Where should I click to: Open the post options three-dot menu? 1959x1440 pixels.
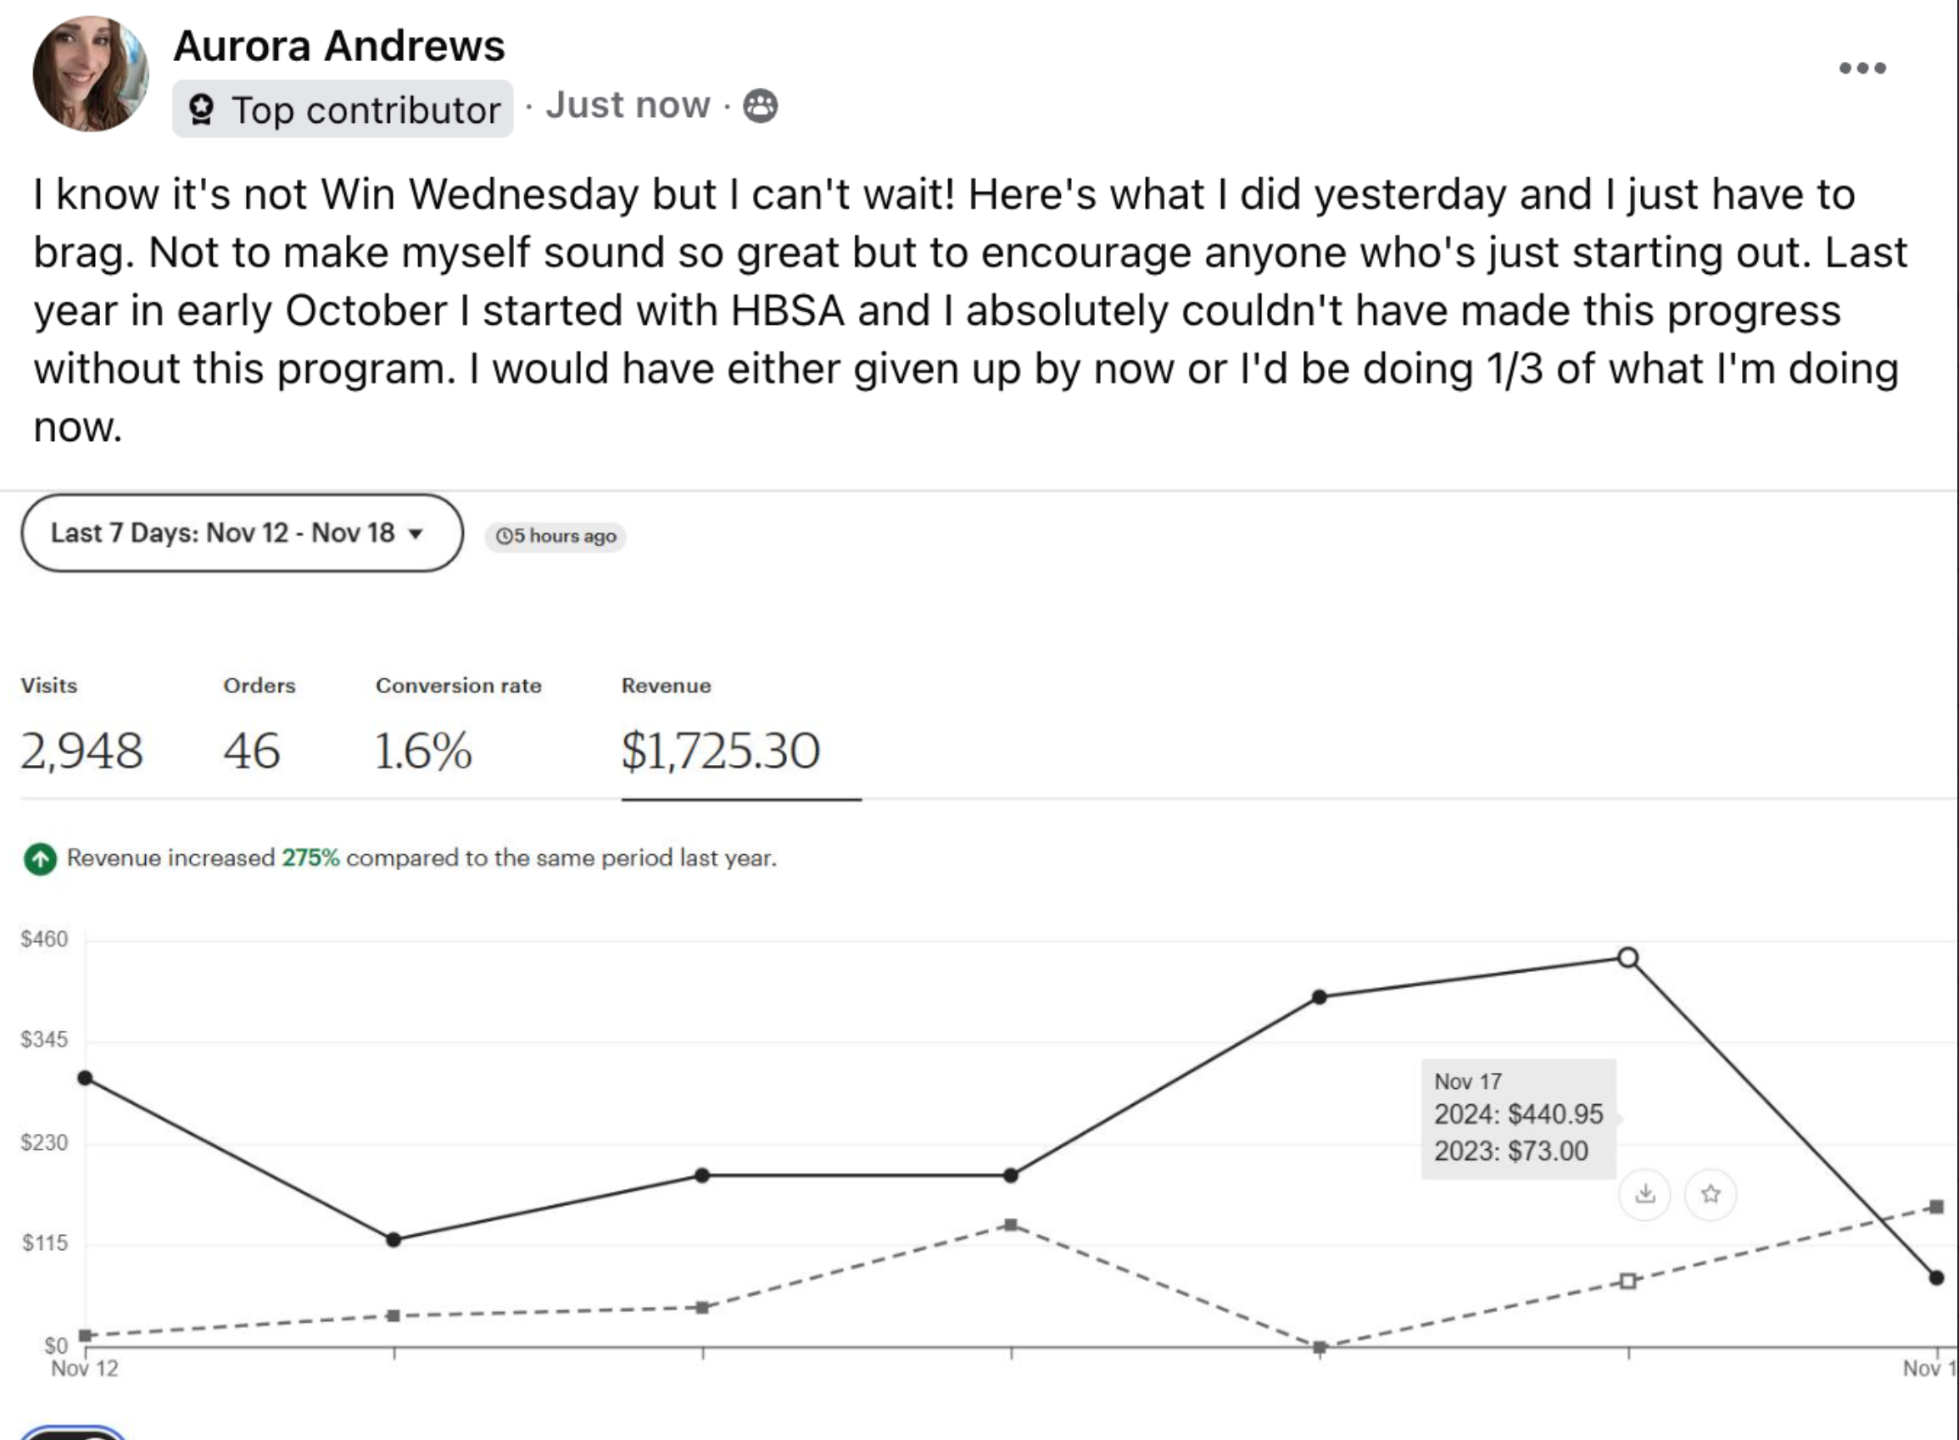(1862, 68)
